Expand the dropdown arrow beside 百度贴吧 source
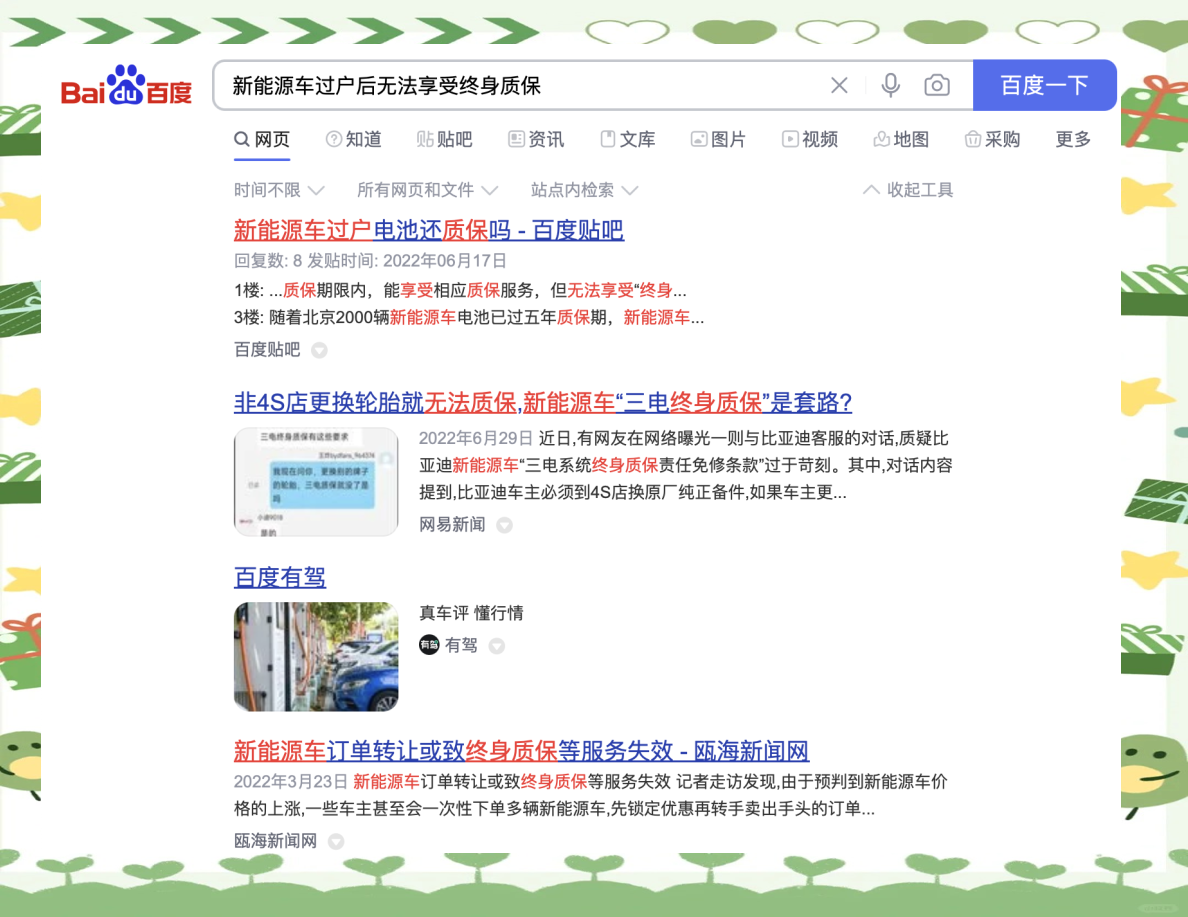1188x917 pixels. pos(320,350)
